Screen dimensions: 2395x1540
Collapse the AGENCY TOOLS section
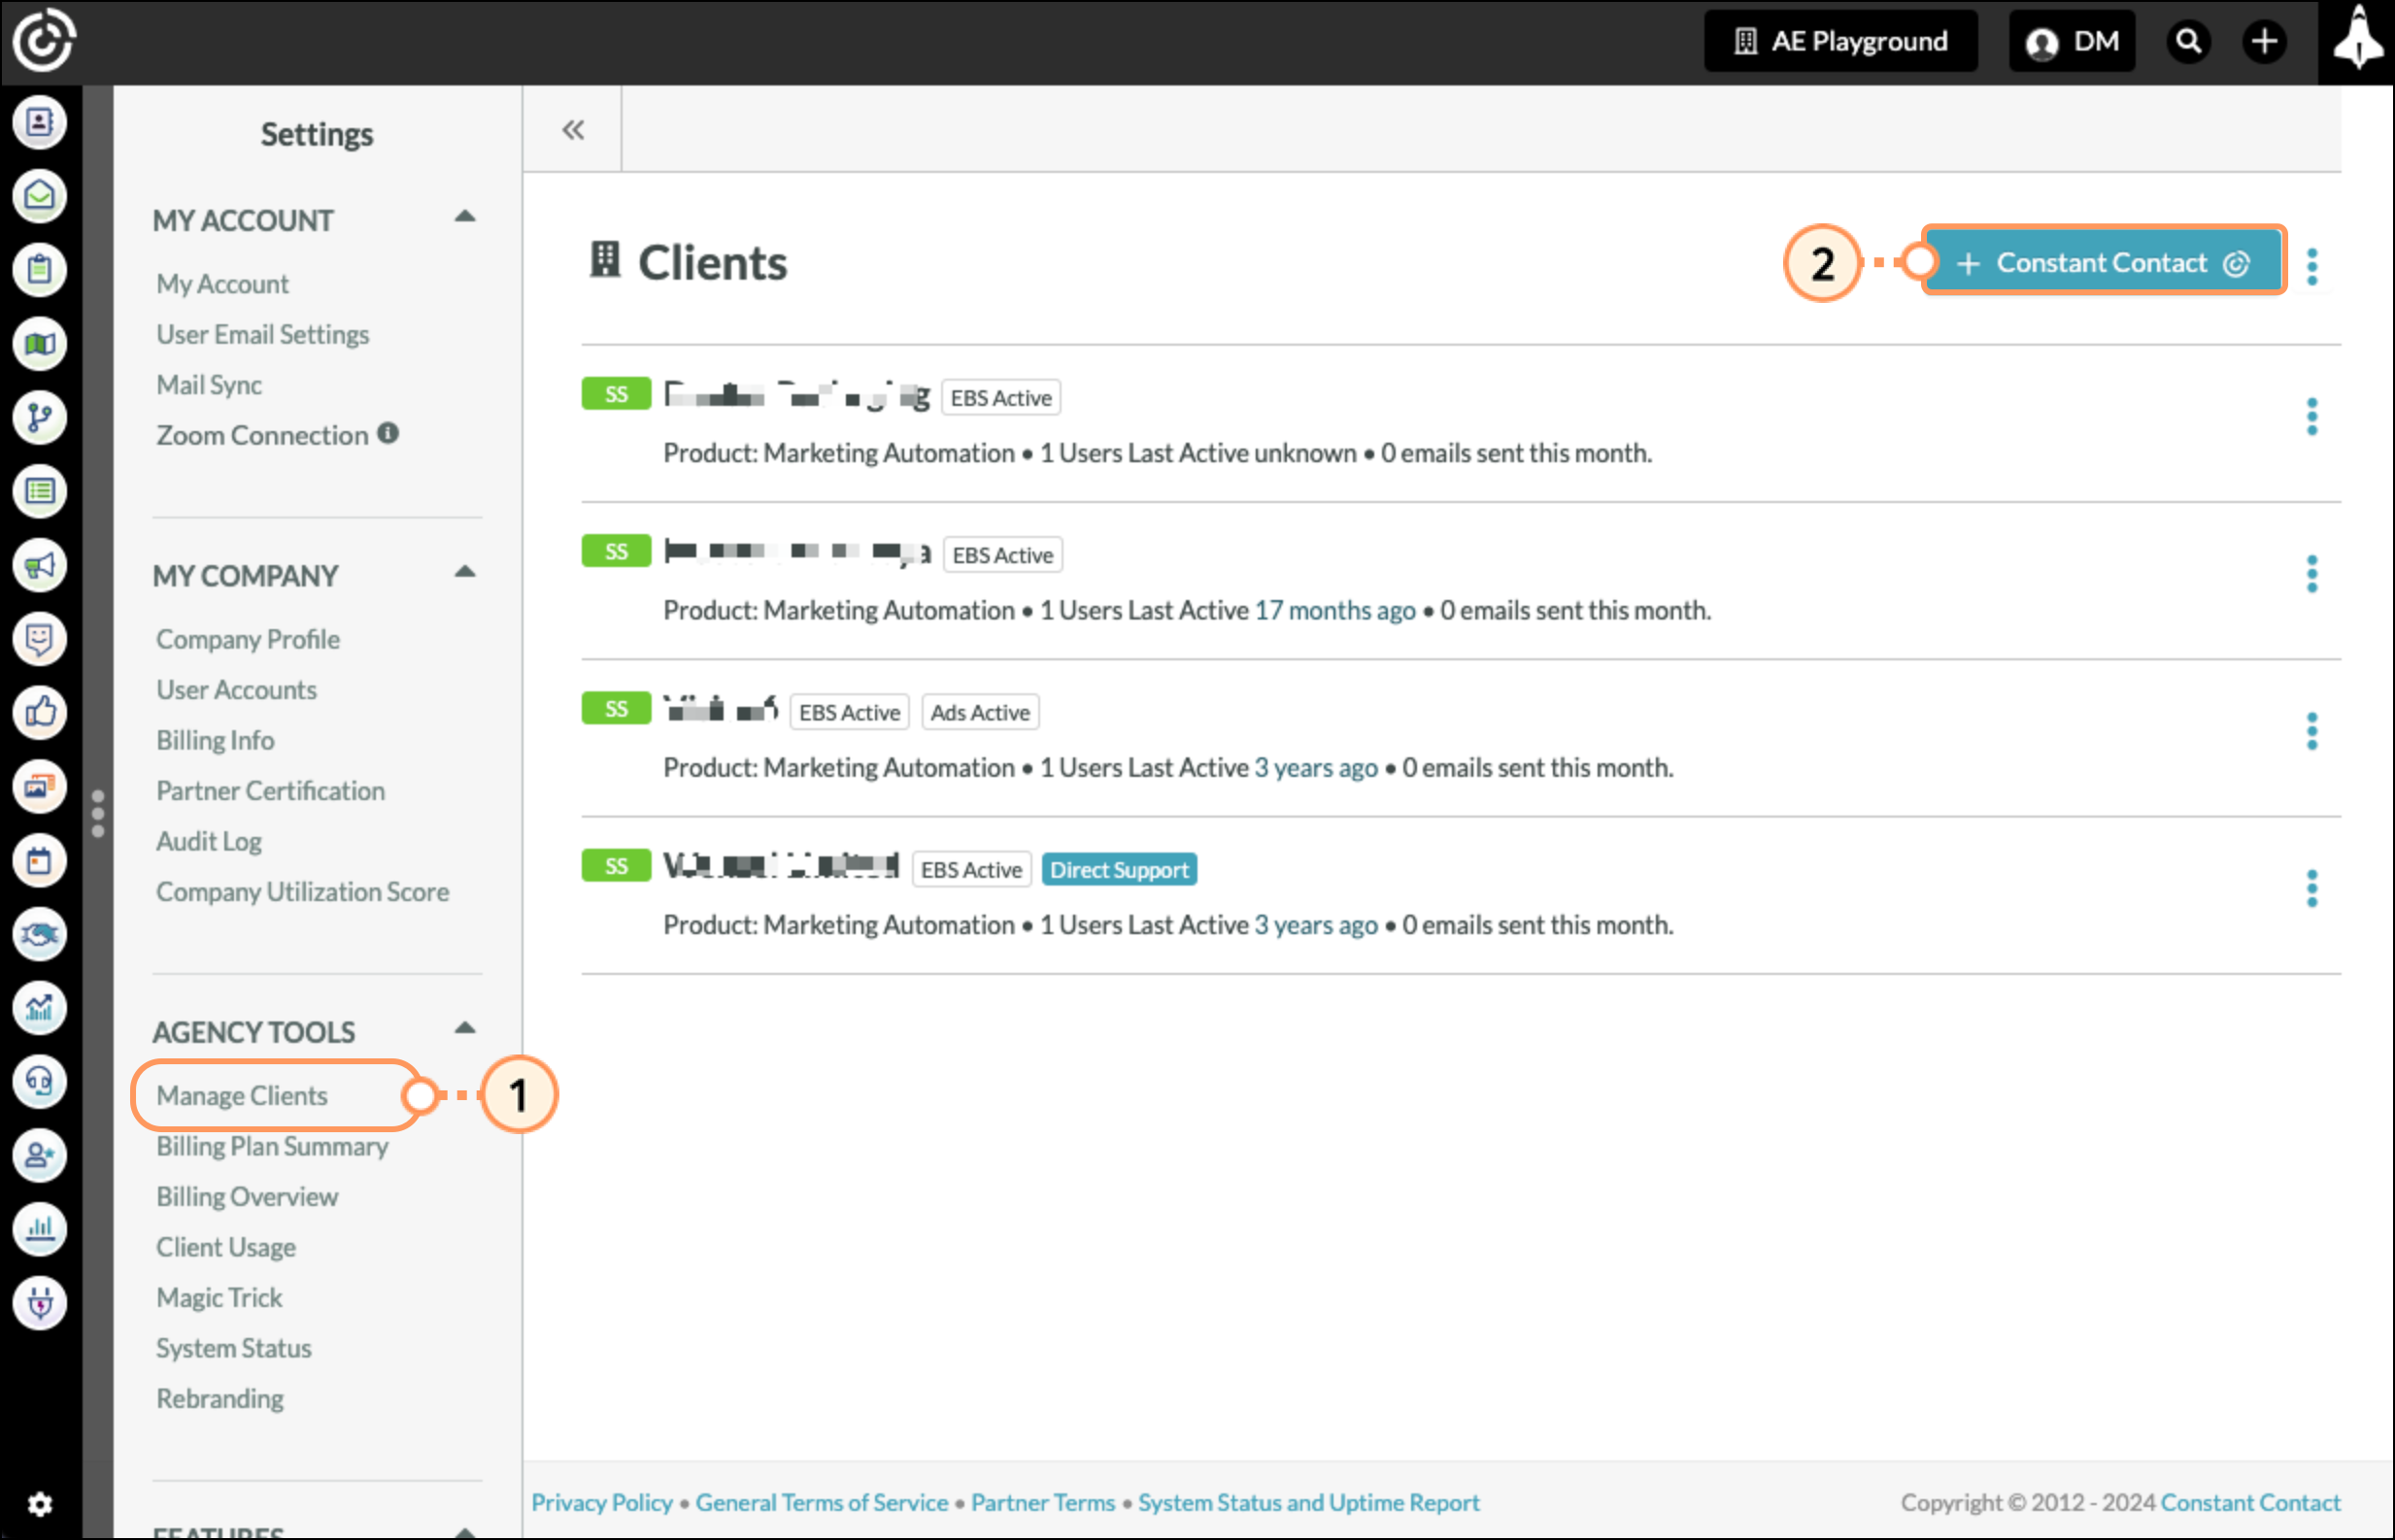[x=465, y=1029]
